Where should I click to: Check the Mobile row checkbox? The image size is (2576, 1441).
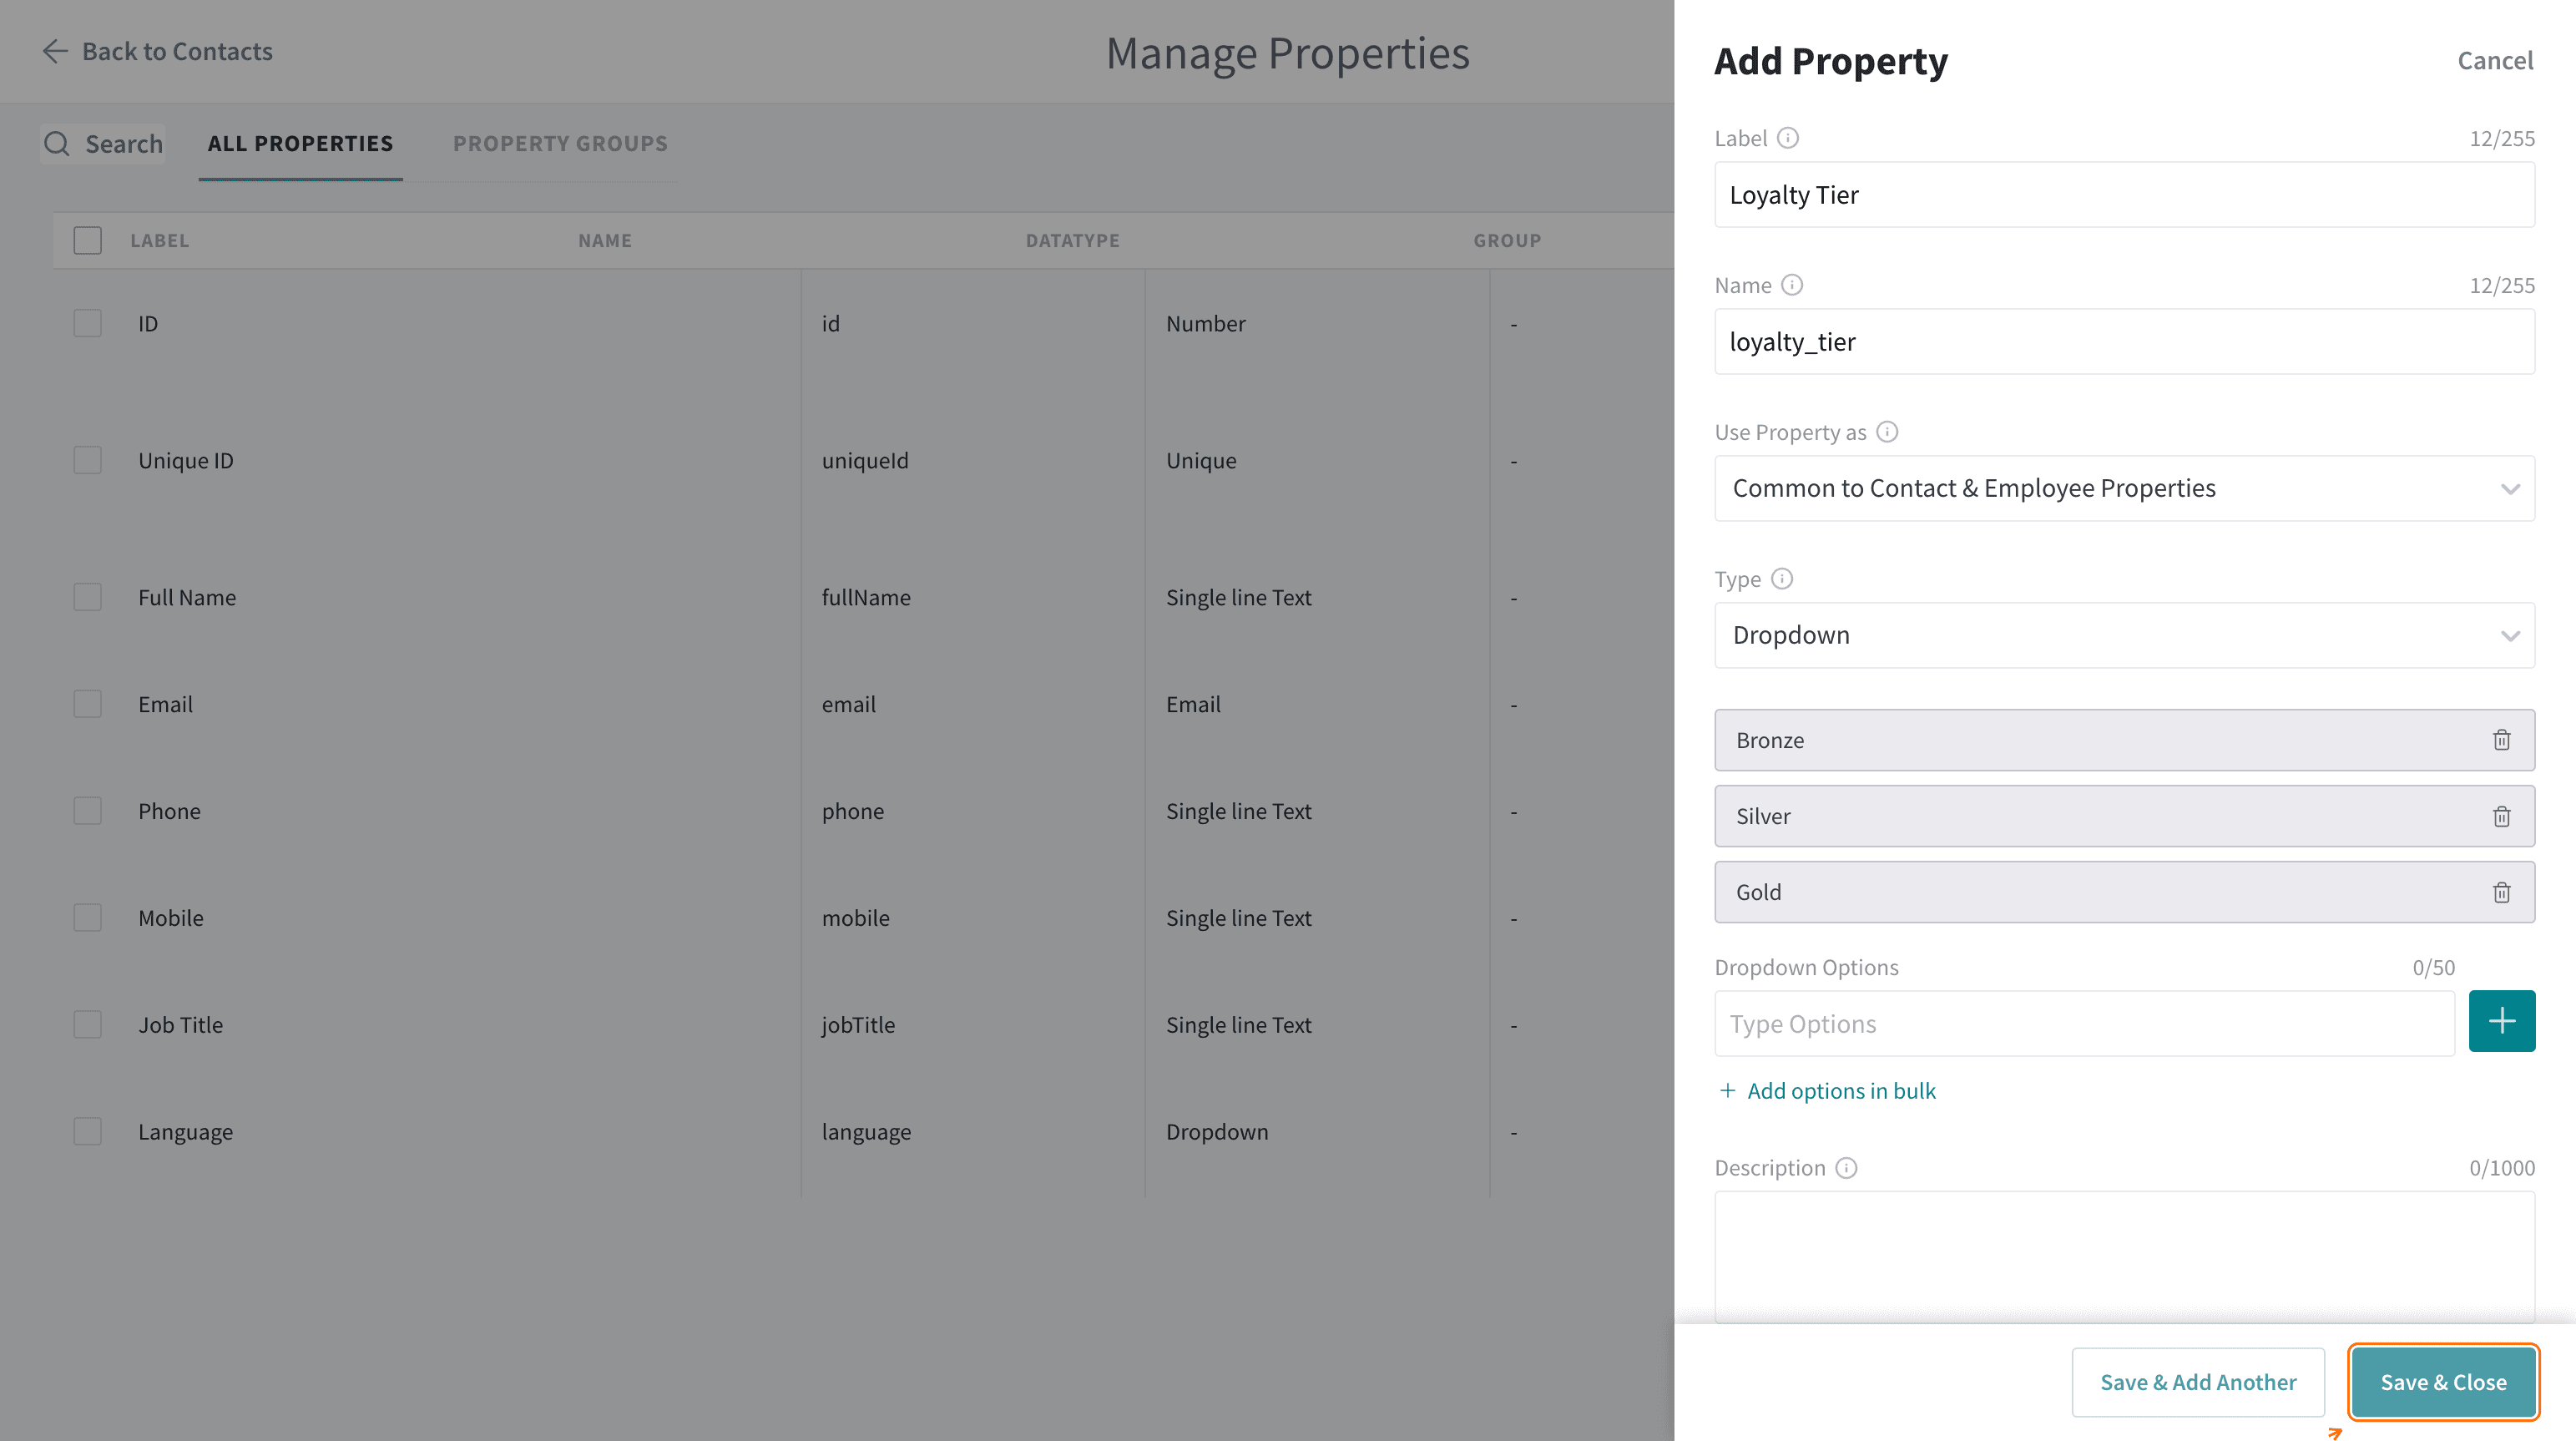[88, 918]
